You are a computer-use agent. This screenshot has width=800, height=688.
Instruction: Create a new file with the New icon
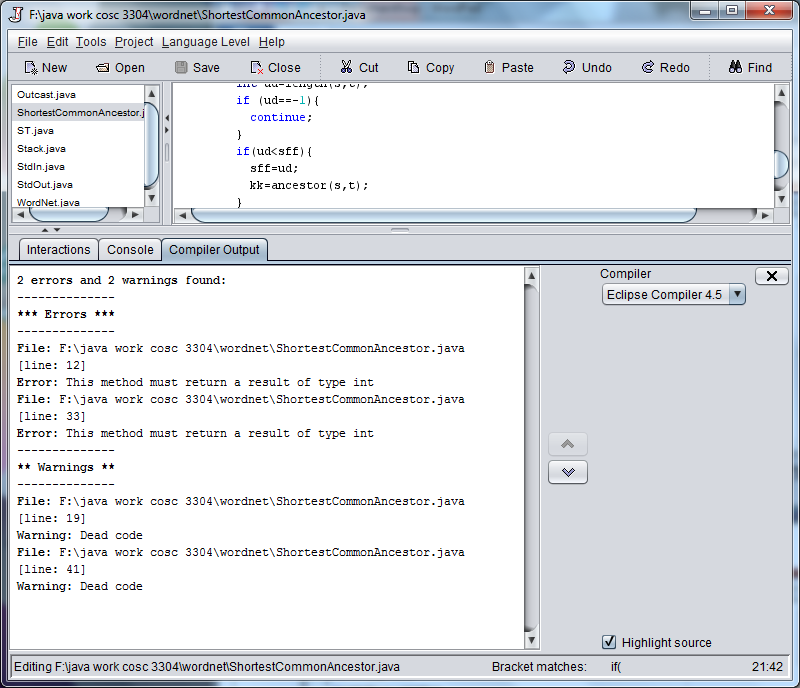(x=45, y=67)
